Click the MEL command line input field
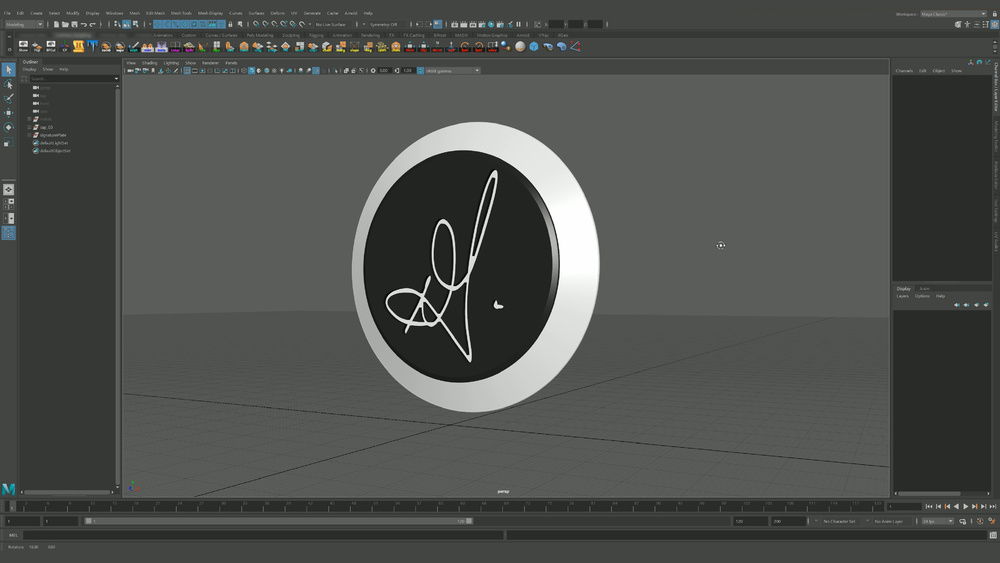The image size is (1000, 563). click(264, 535)
